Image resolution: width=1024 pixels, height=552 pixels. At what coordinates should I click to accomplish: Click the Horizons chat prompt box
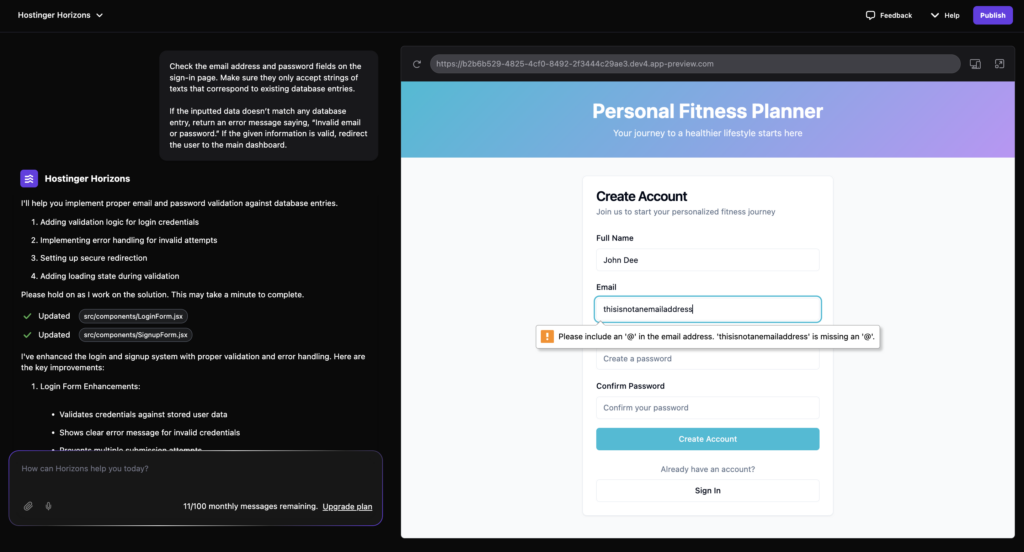pyautogui.click(x=195, y=470)
